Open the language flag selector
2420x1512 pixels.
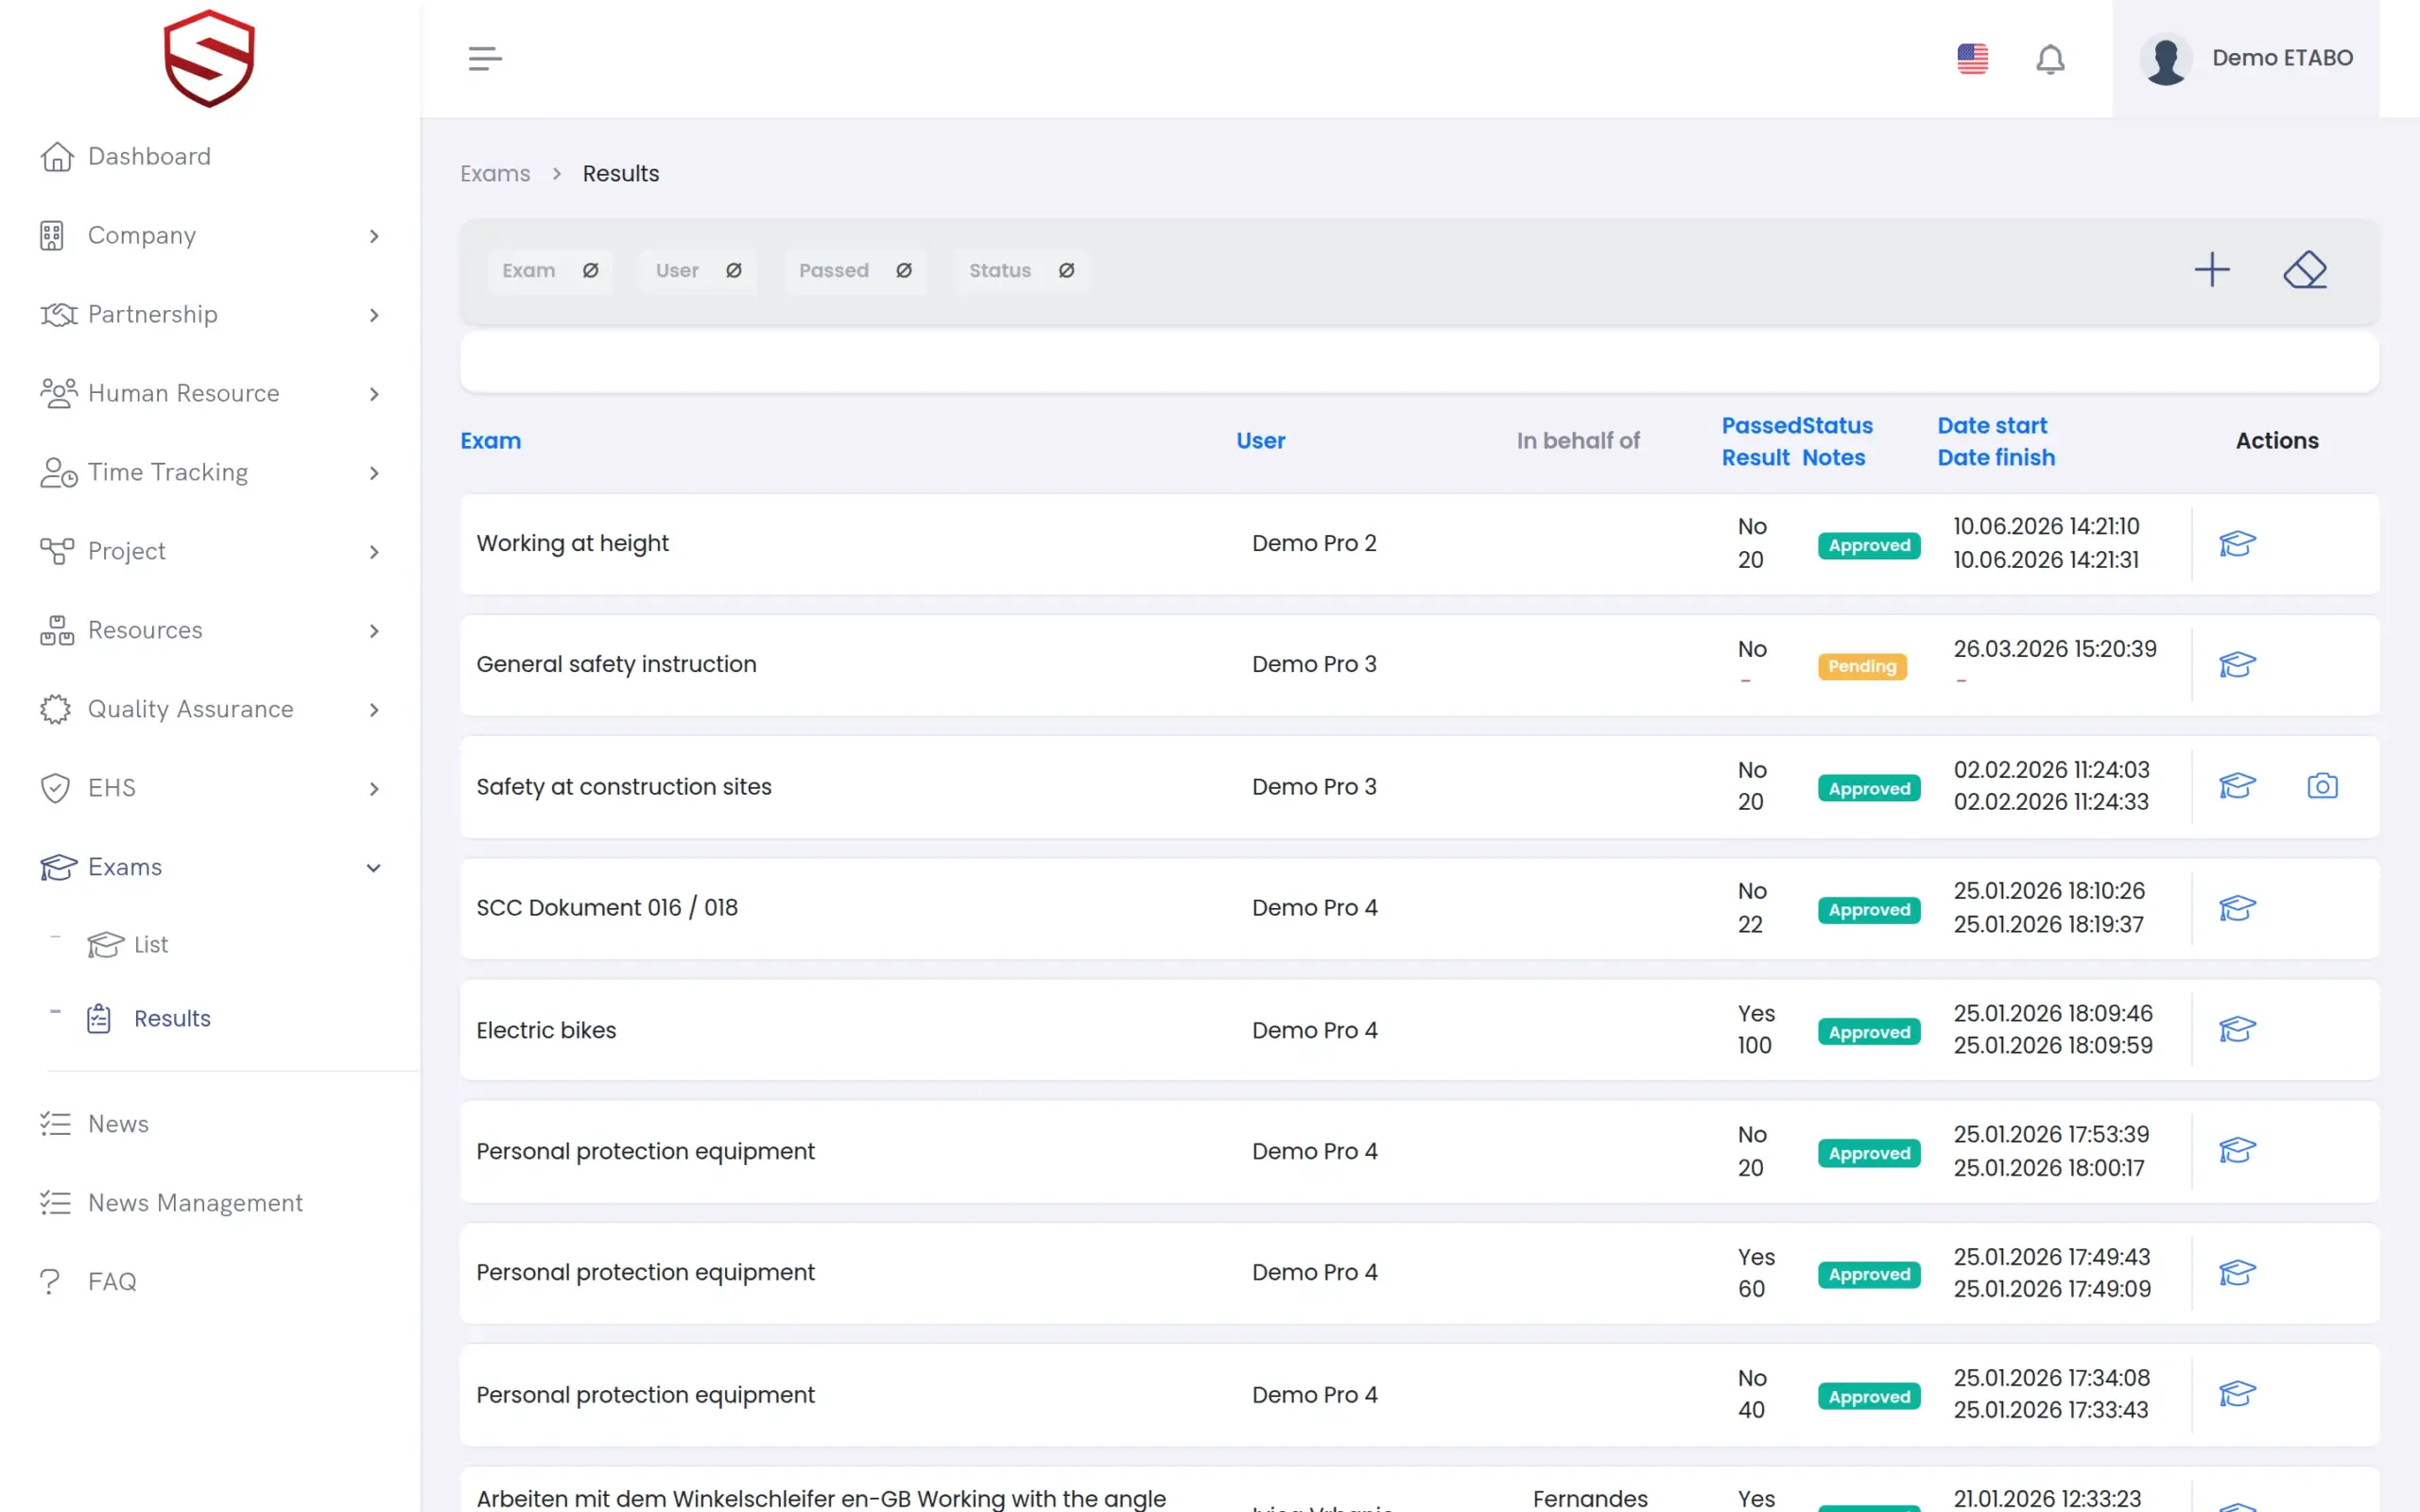1972,58
